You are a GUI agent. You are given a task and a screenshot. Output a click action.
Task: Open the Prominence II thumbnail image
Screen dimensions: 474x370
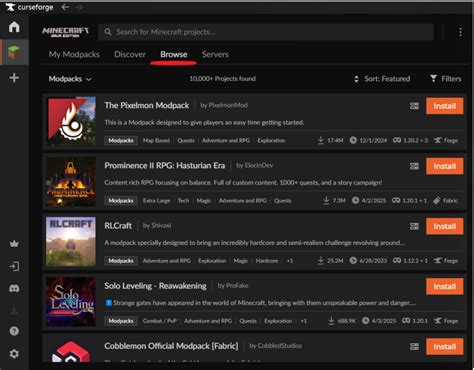click(x=71, y=181)
